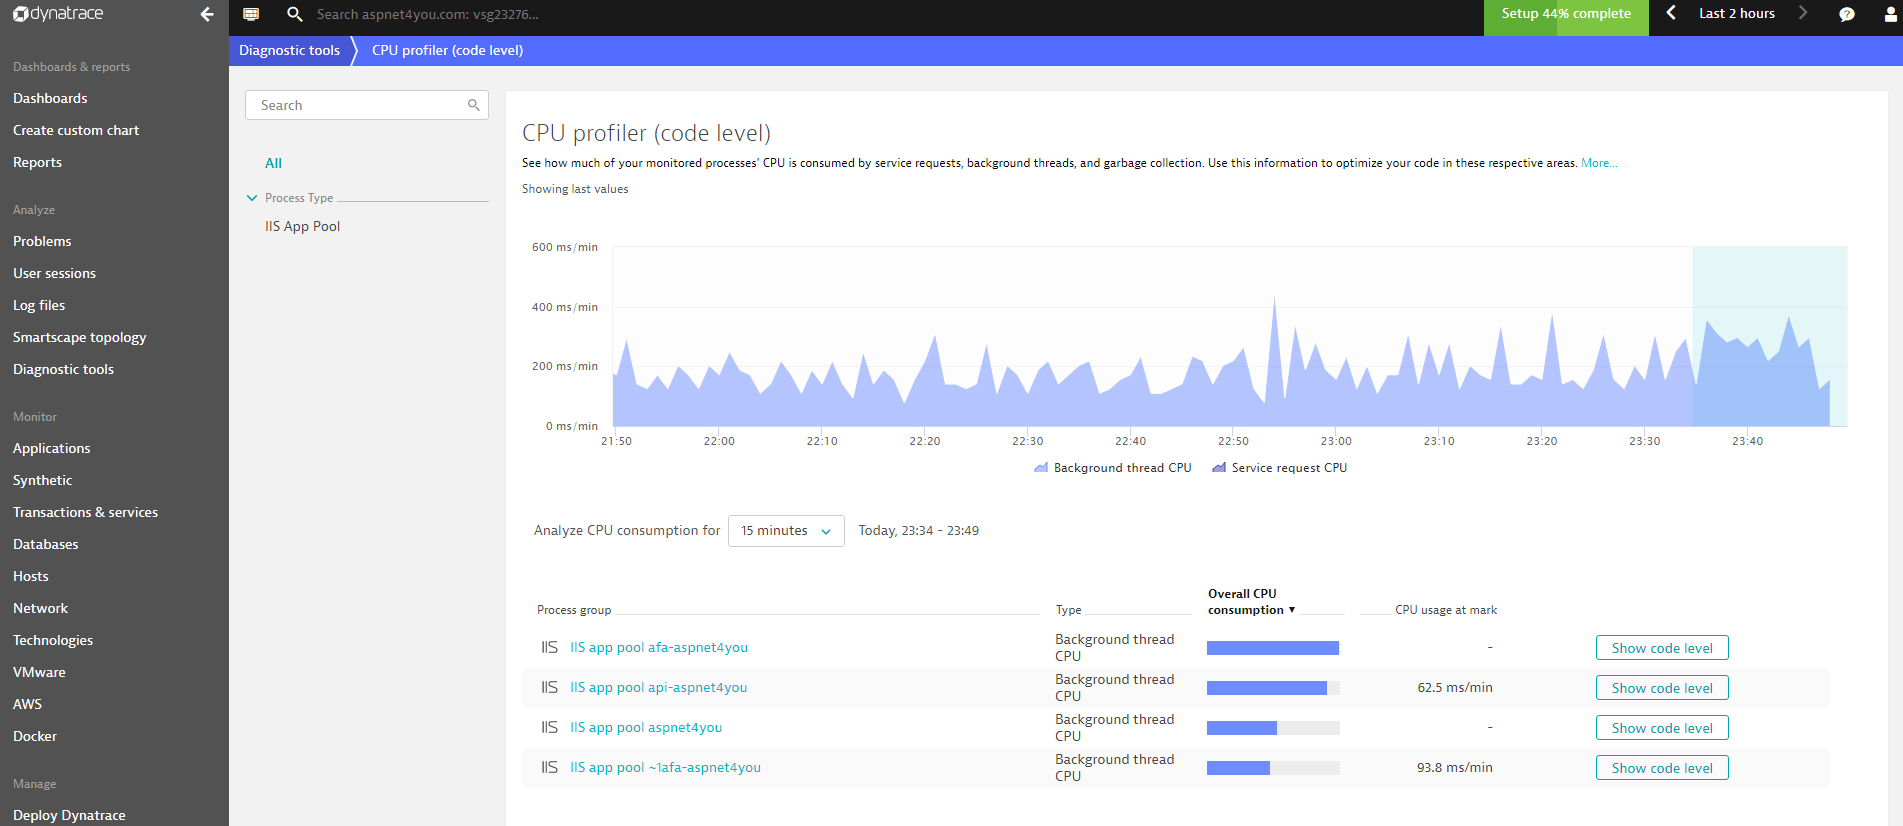Show code level for ~1afa-aspnet4you

(x=1662, y=768)
